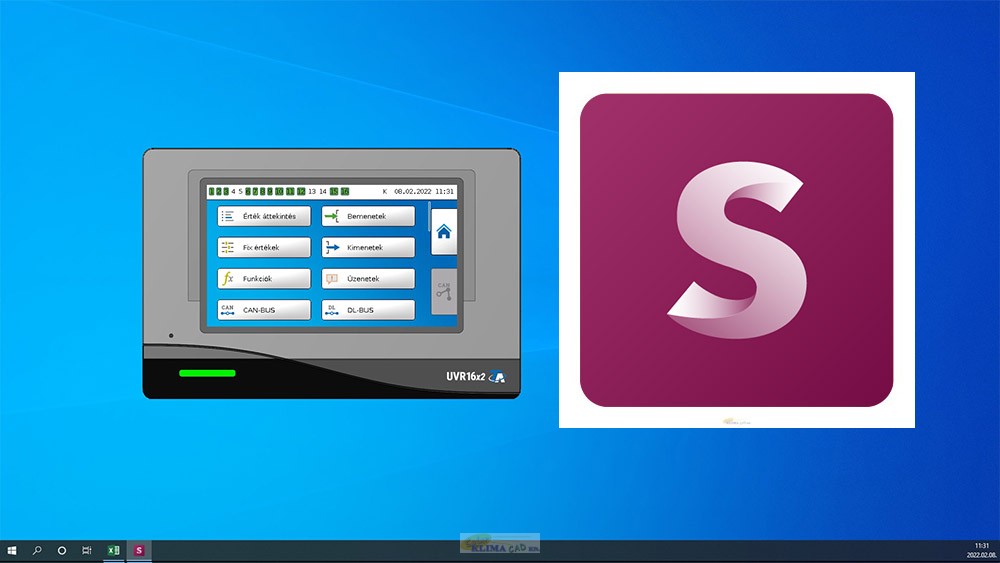1000x563 pixels.
Task: Open the Windows Start menu
Action: 11,550
